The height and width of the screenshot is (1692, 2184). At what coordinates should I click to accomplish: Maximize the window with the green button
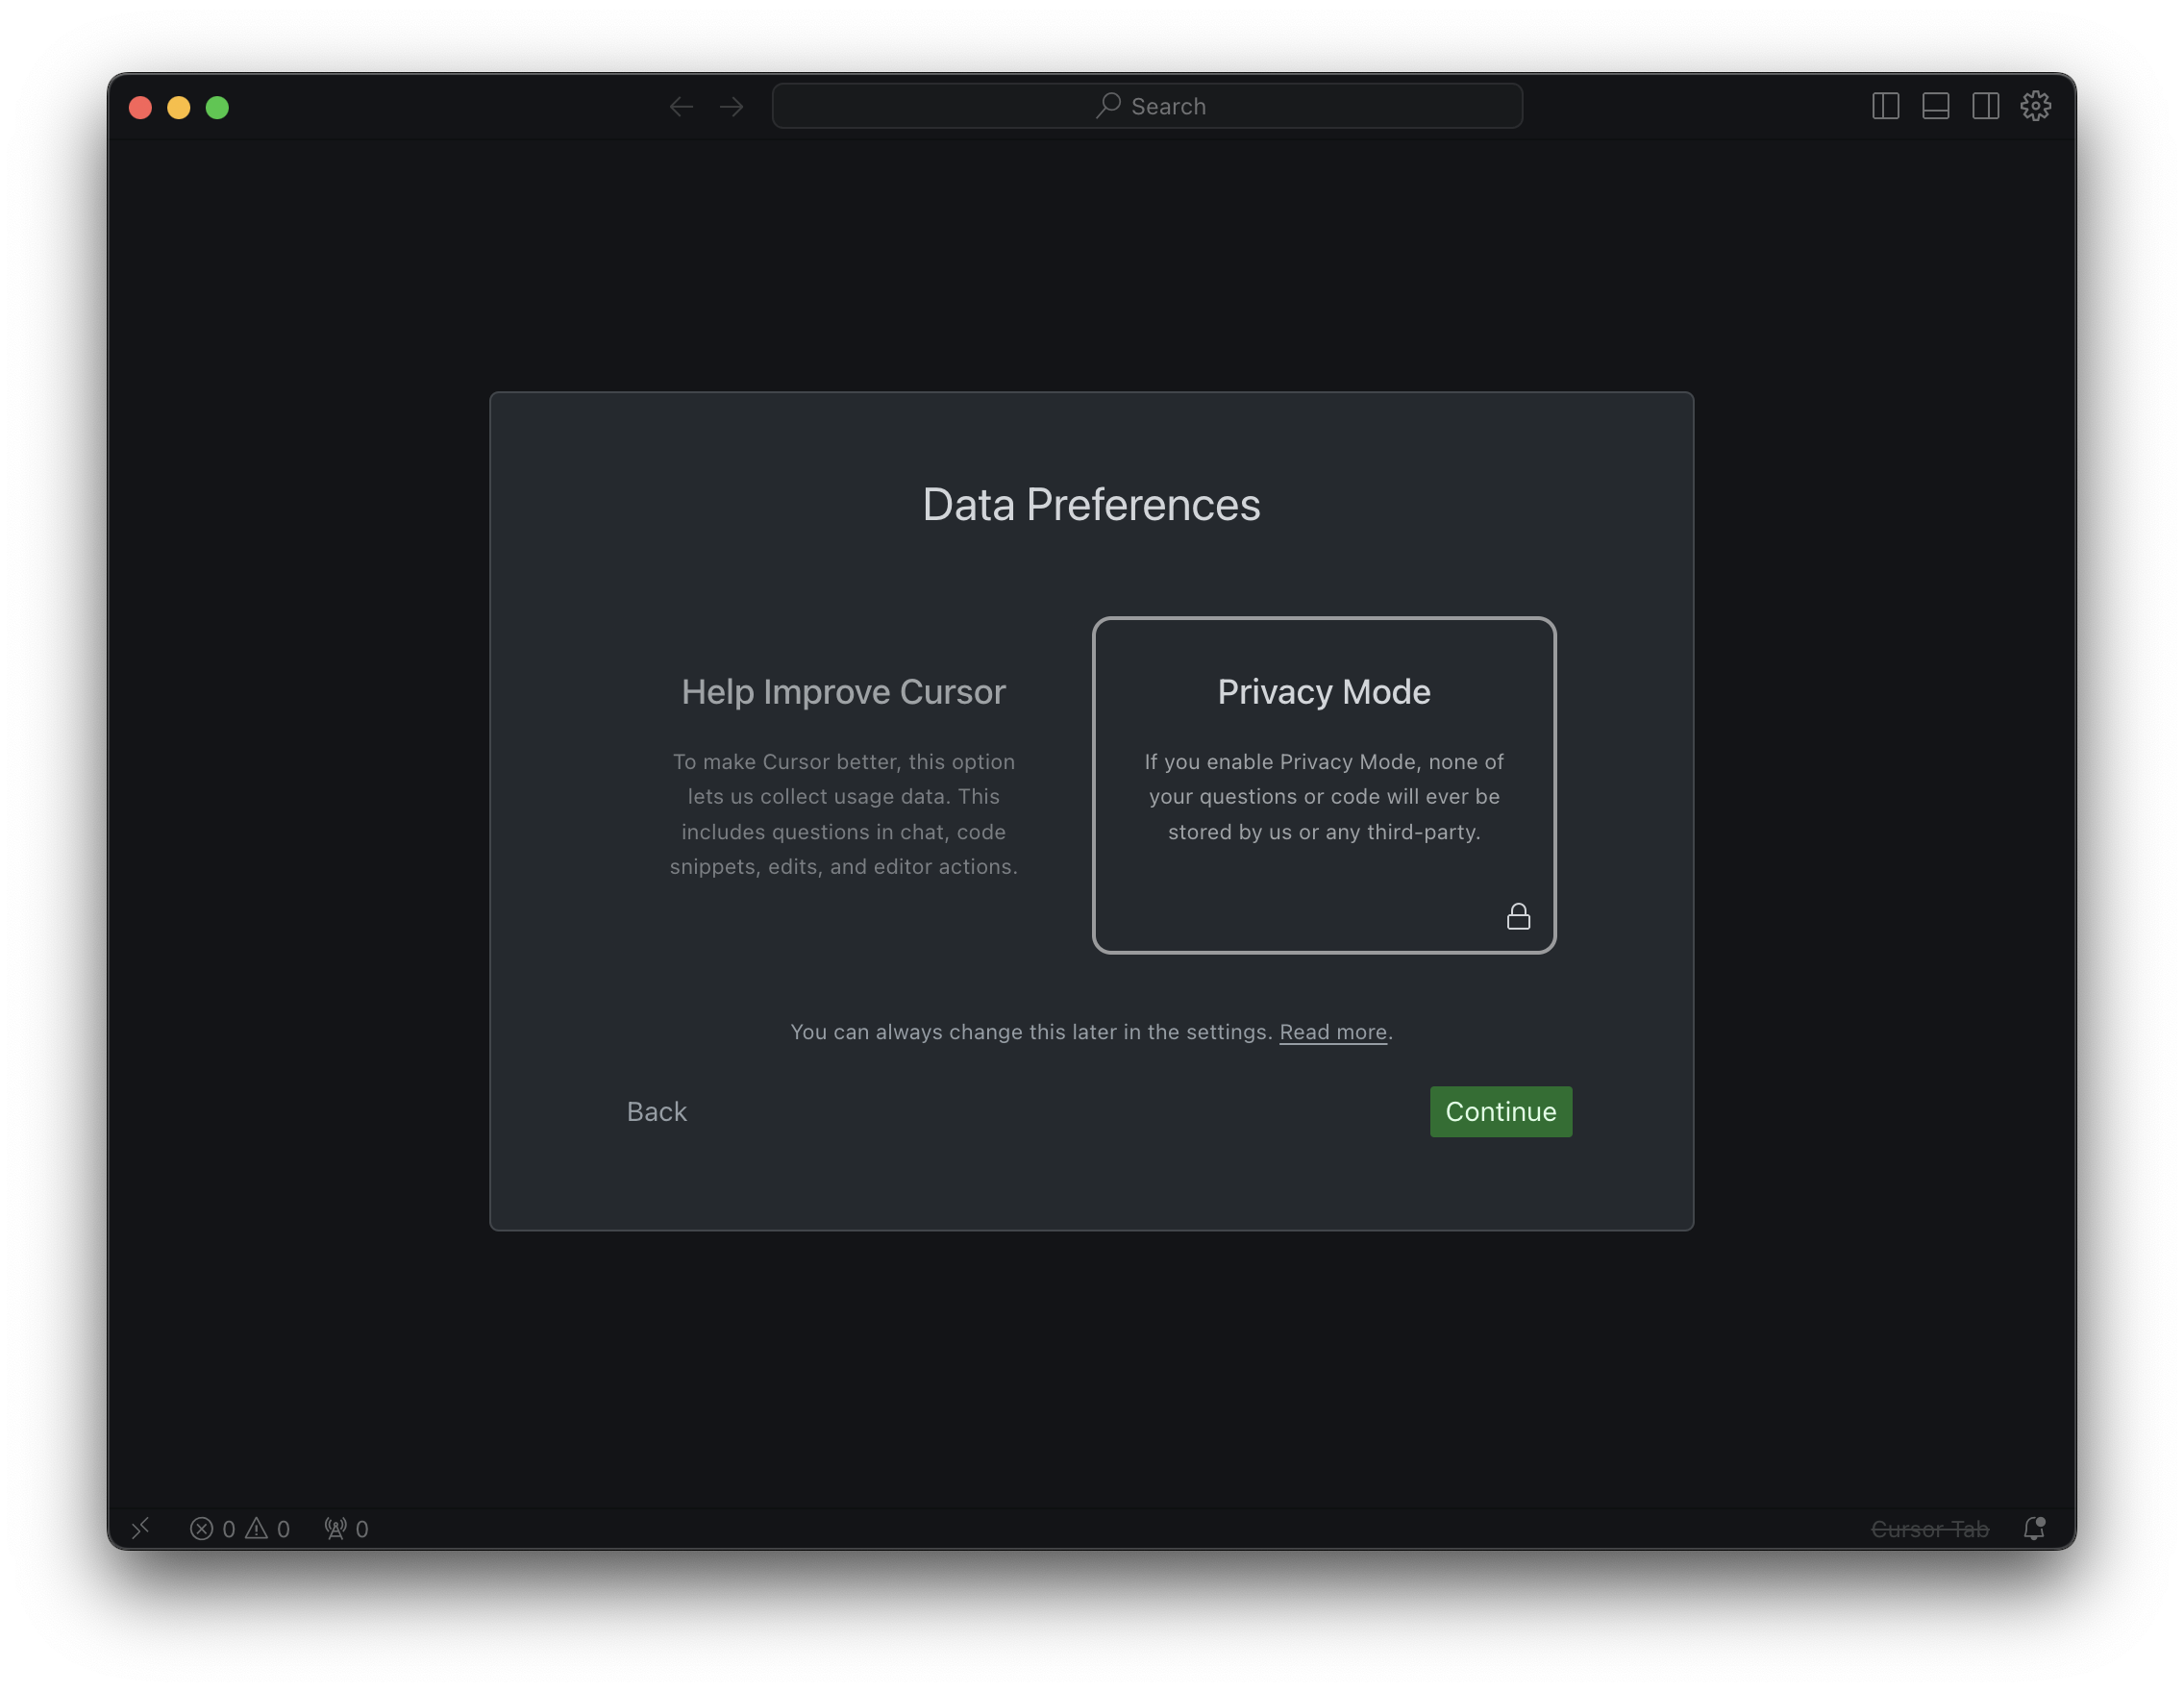pyautogui.click(x=217, y=107)
